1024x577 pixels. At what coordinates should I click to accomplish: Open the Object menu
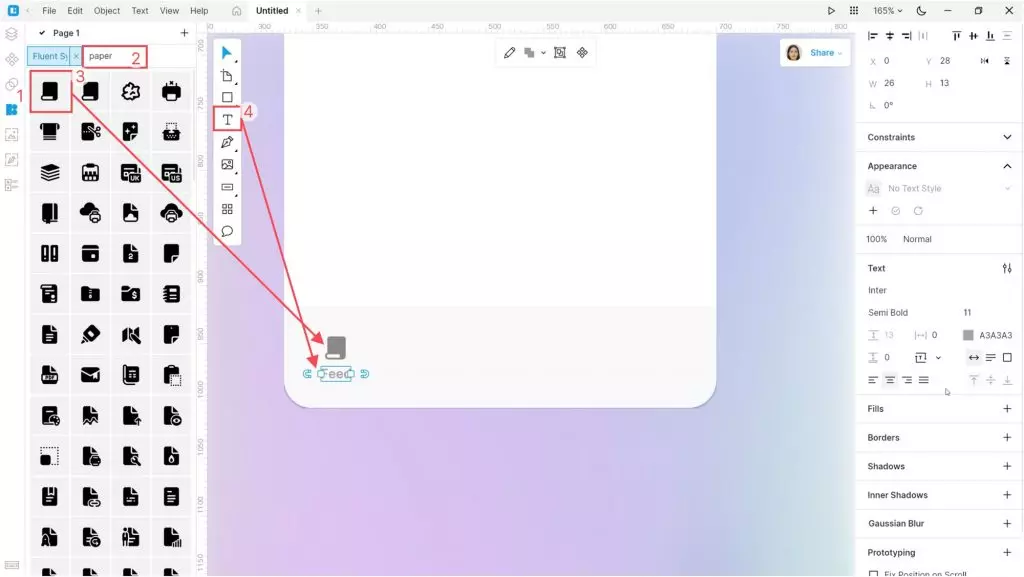[107, 11]
